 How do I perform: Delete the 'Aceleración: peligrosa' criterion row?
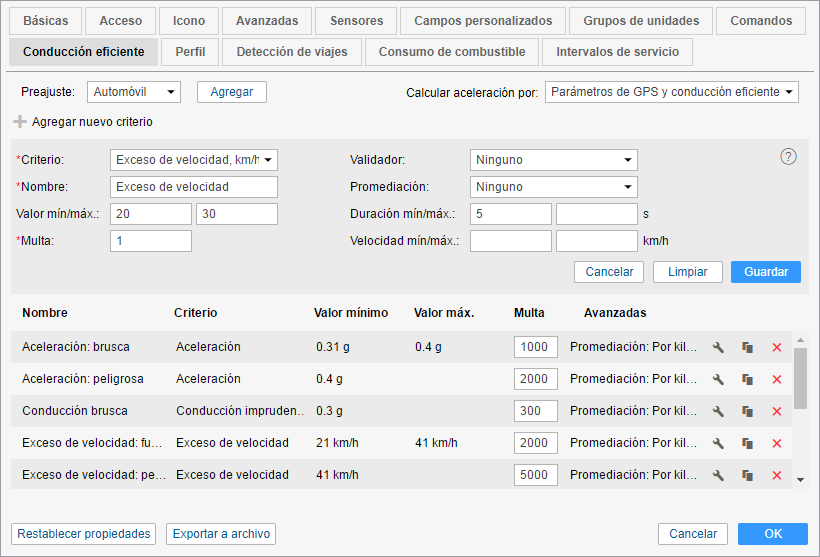(x=777, y=380)
